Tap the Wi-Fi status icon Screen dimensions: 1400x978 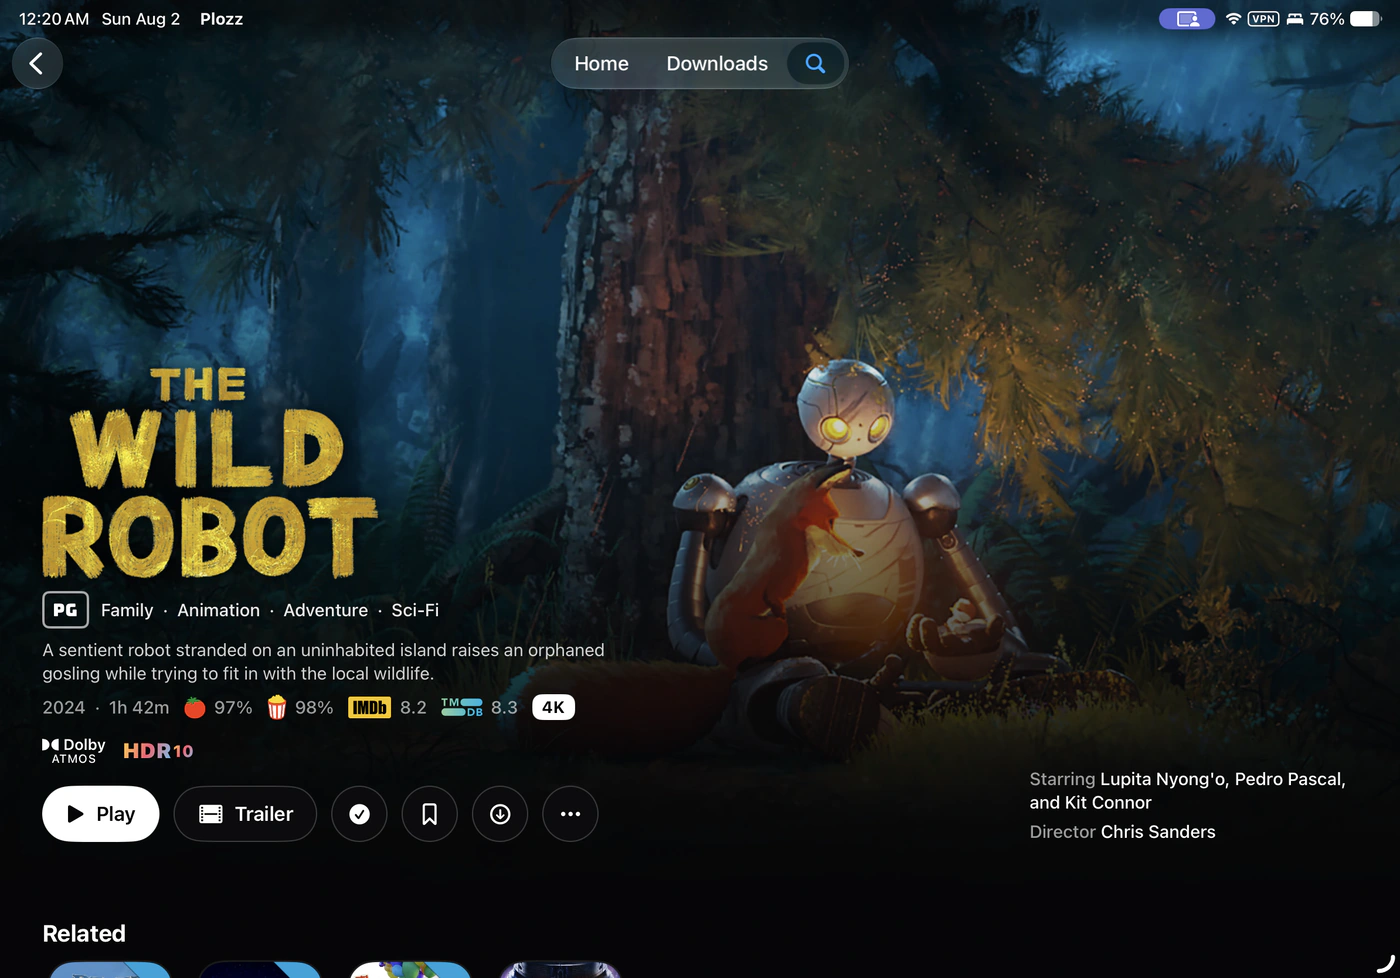[x=1234, y=19]
